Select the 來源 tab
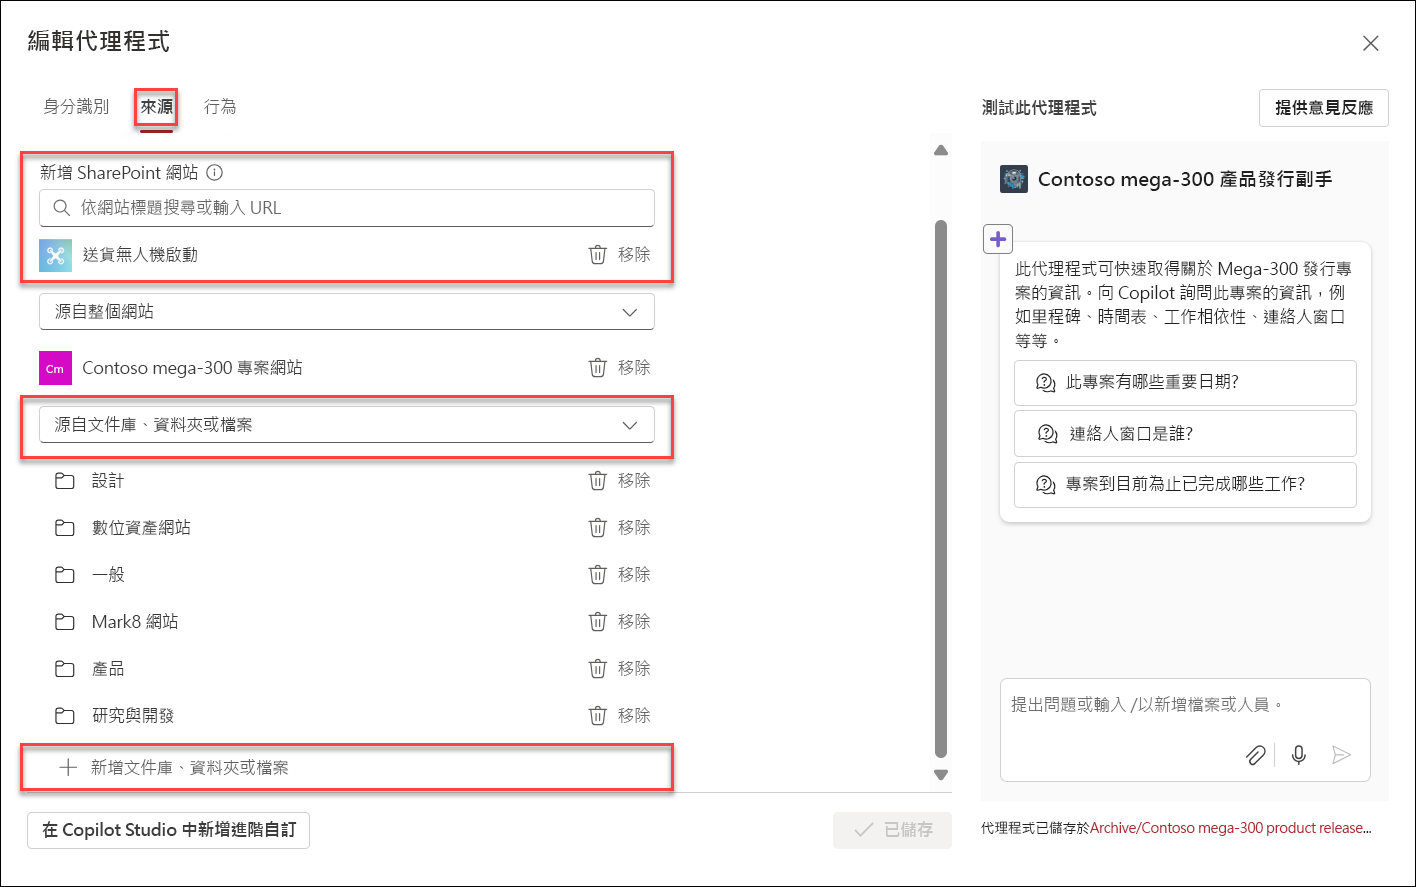The image size is (1416, 887). 157,107
